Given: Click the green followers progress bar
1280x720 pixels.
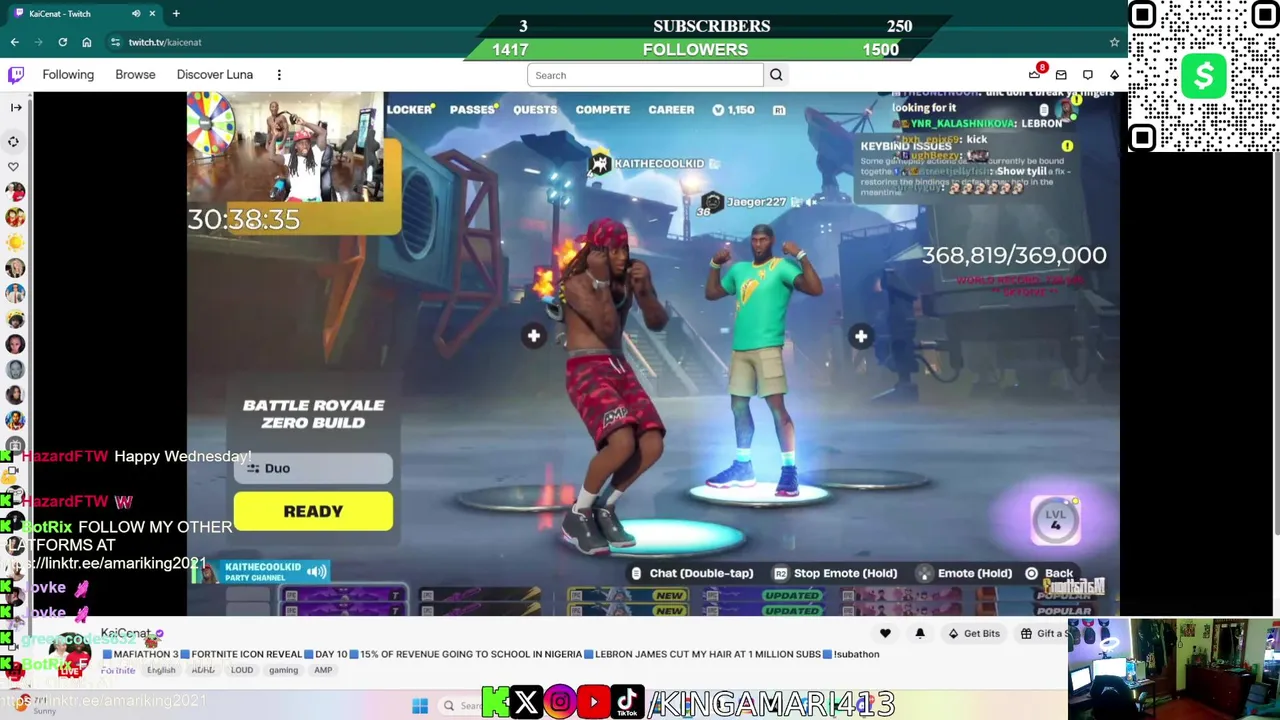Looking at the screenshot, I should [x=696, y=49].
